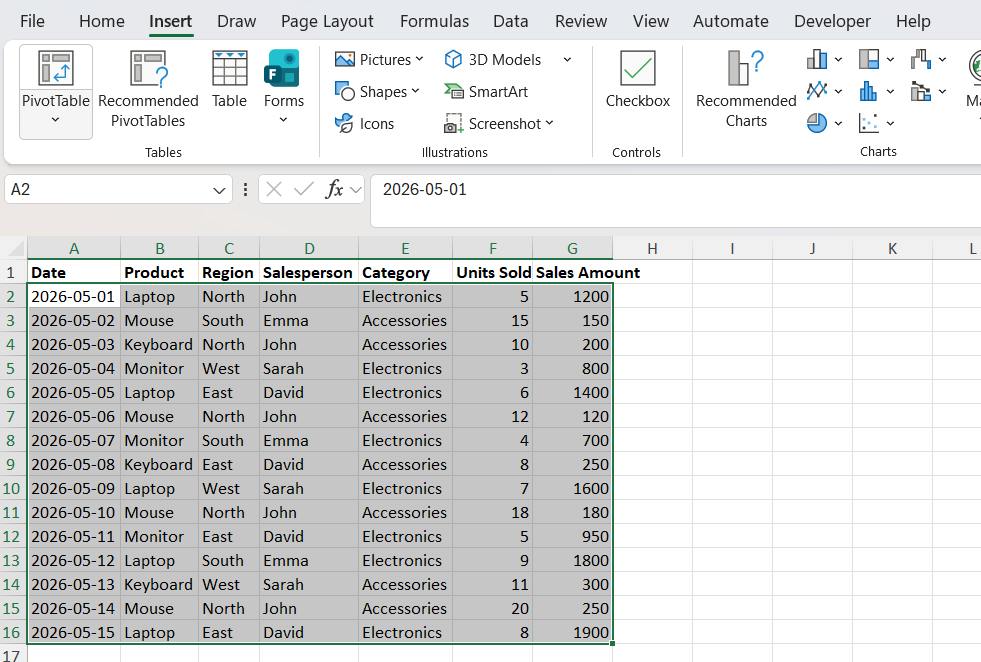The height and width of the screenshot is (662, 981).
Task: Click the 3D Models icon
Action: coord(453,59)
